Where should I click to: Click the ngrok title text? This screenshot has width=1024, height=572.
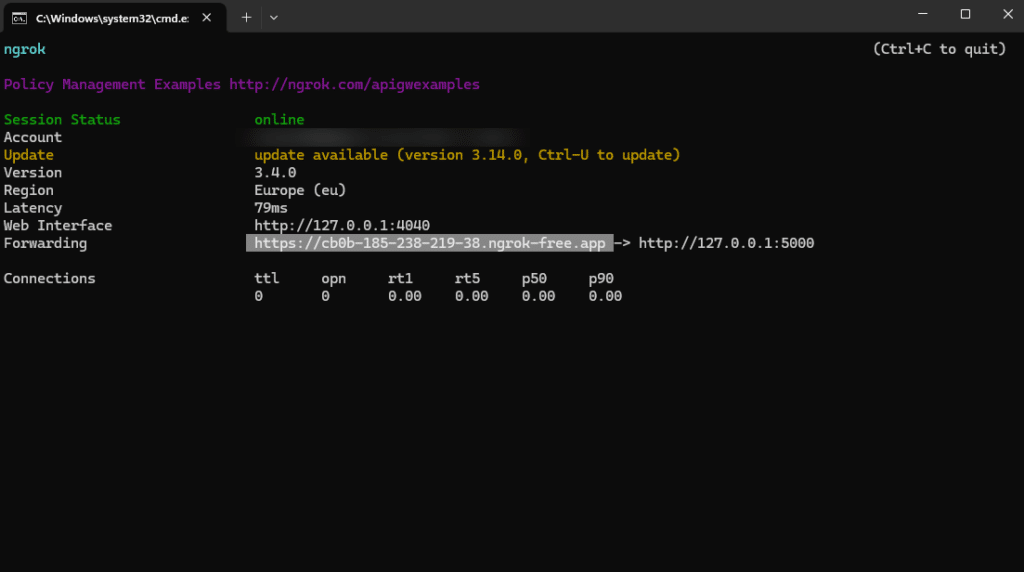(25, 50)
